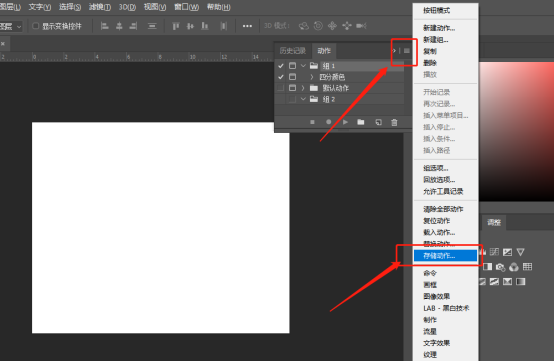Viewport: 554px width, 361px height.
Task: Select the 调整 panel tab
Action: coord(494,223)
